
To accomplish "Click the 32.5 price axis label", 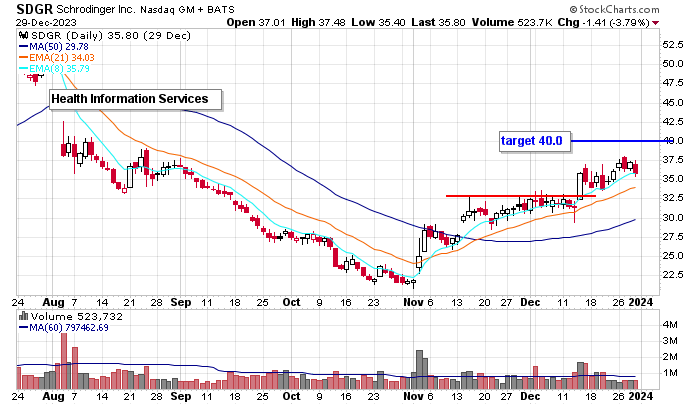I will click(673, 198).
